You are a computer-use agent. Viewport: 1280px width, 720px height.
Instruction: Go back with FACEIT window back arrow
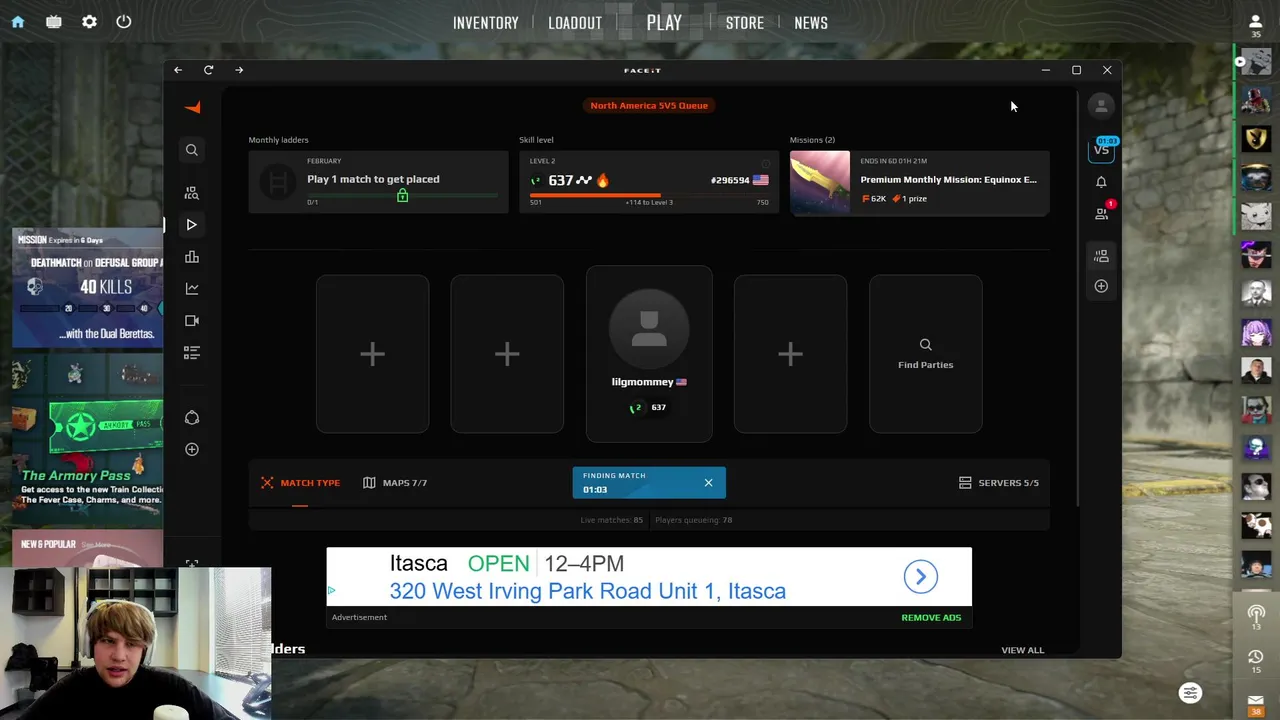178,70
